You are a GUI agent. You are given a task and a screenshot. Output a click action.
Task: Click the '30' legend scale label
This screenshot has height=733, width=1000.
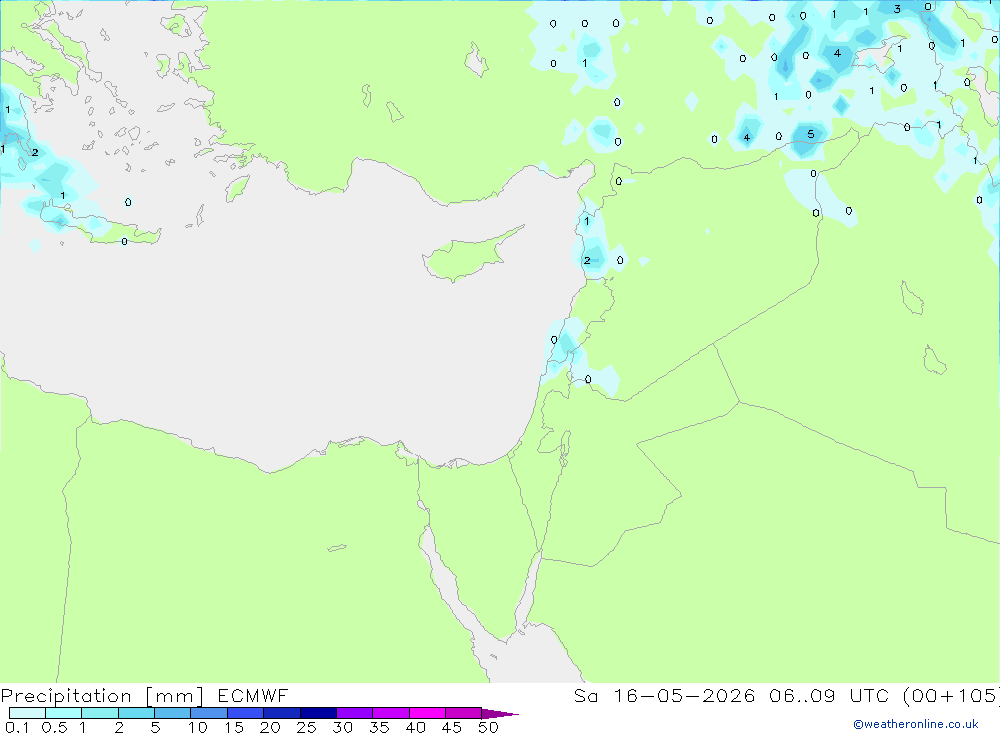pos(343,727)
